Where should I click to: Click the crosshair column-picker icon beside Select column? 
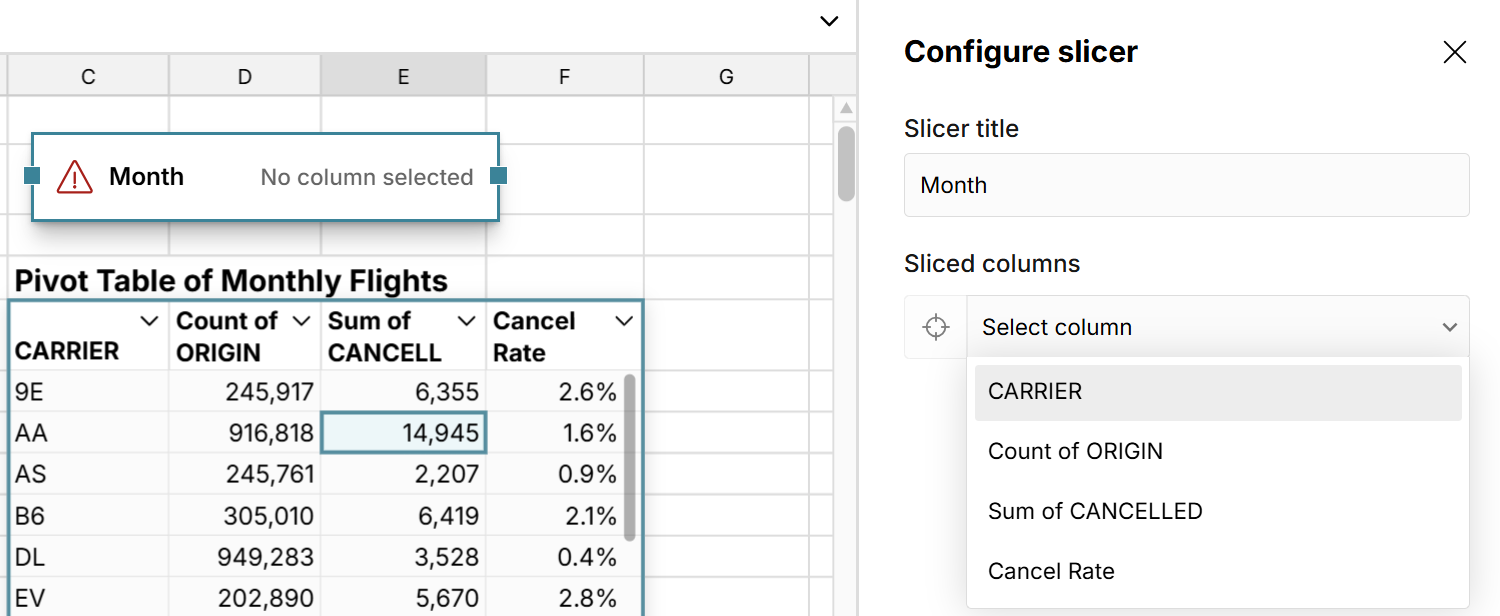click(x=935, y=326)
